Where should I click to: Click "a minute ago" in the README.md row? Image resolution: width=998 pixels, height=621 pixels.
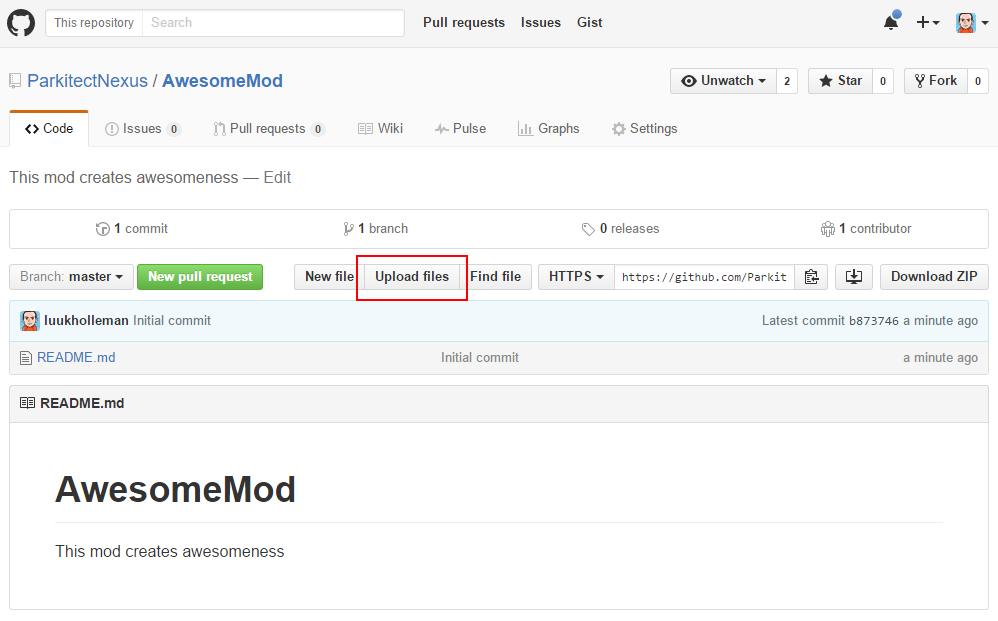click(940, 358)
